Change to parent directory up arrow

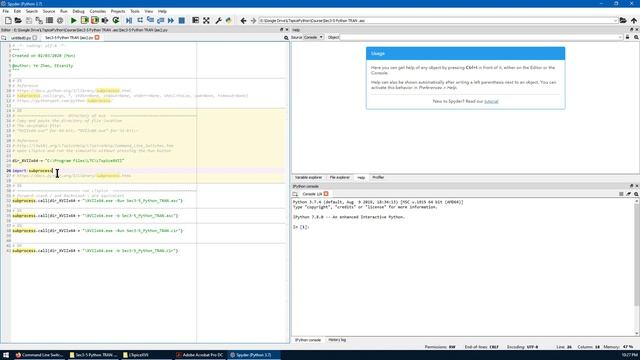point(633,20)
